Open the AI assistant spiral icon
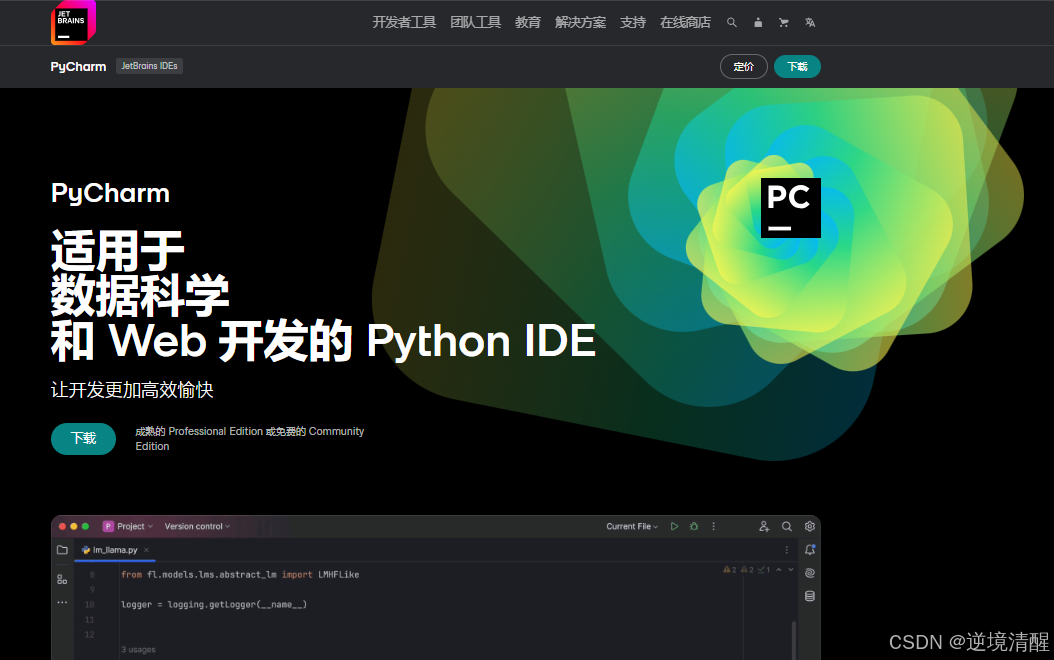The height and width of the screenshot is (660, 1054). (810, 573)
